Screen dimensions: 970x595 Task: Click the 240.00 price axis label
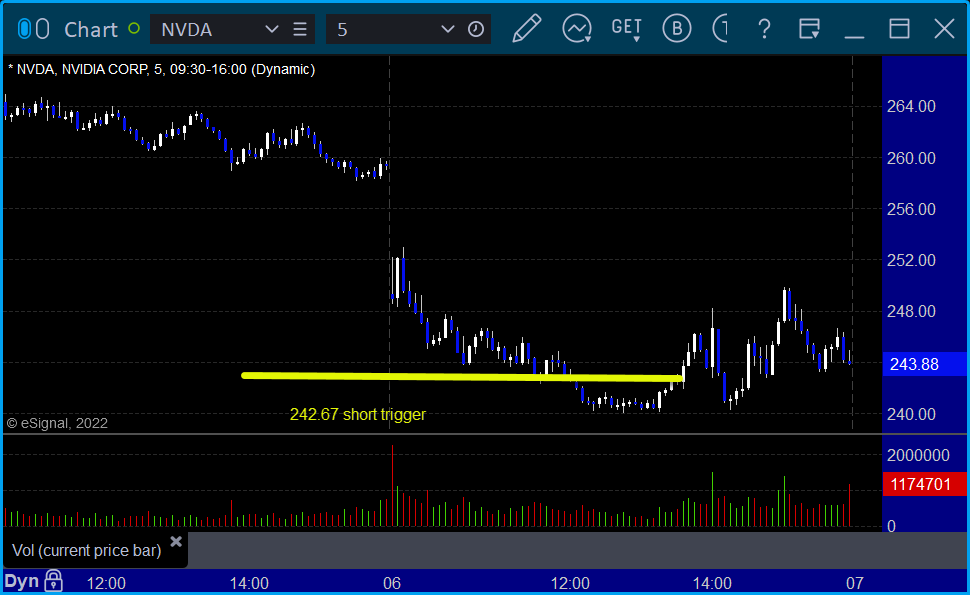point(911,414)
